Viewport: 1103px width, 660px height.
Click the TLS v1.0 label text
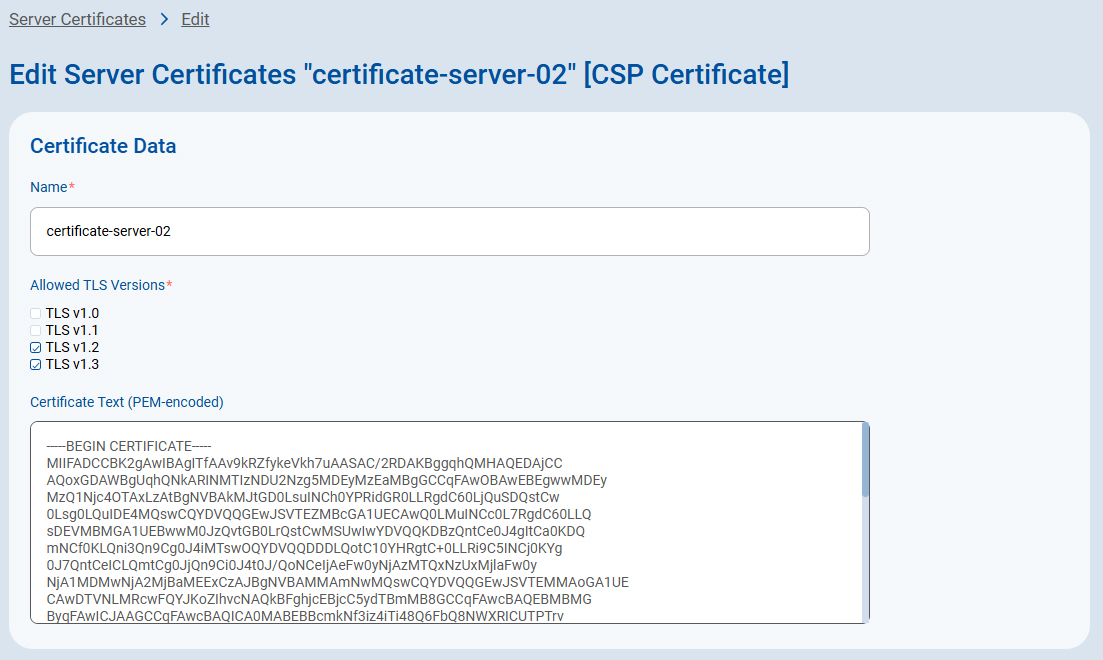72,313
